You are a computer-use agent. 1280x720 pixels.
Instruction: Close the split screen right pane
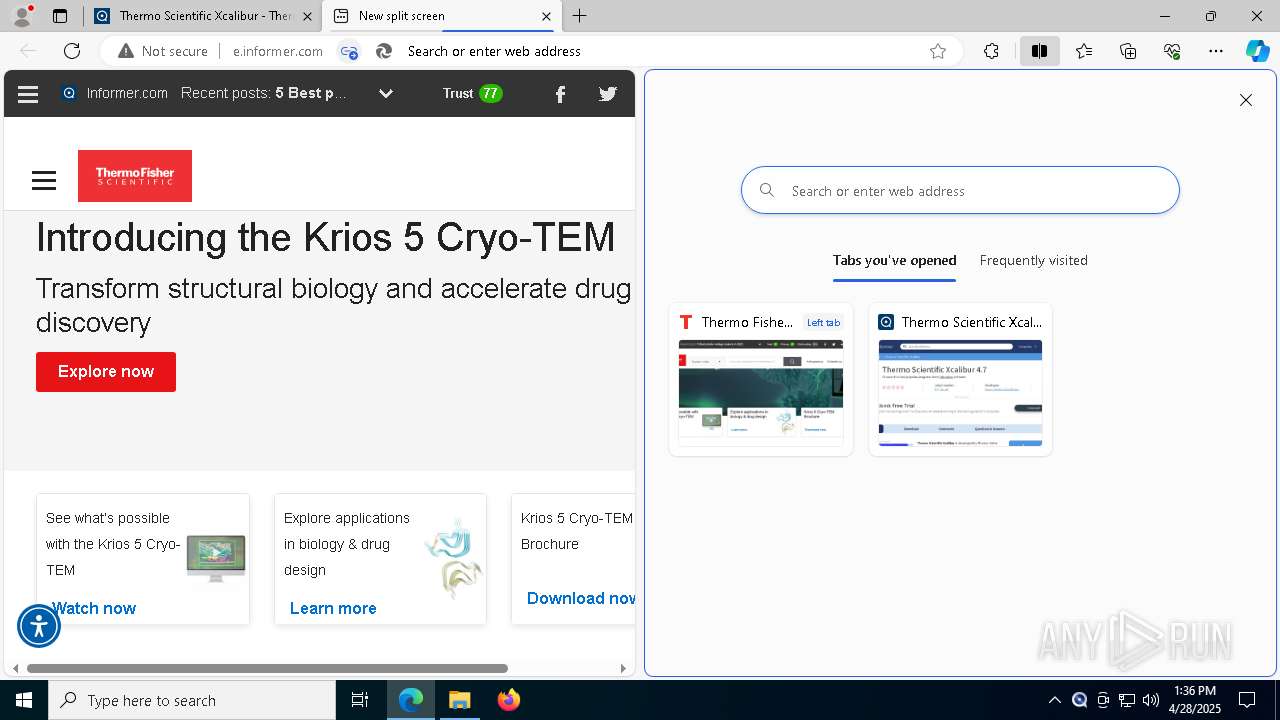pyautogui.click(x=1246, y=100)
